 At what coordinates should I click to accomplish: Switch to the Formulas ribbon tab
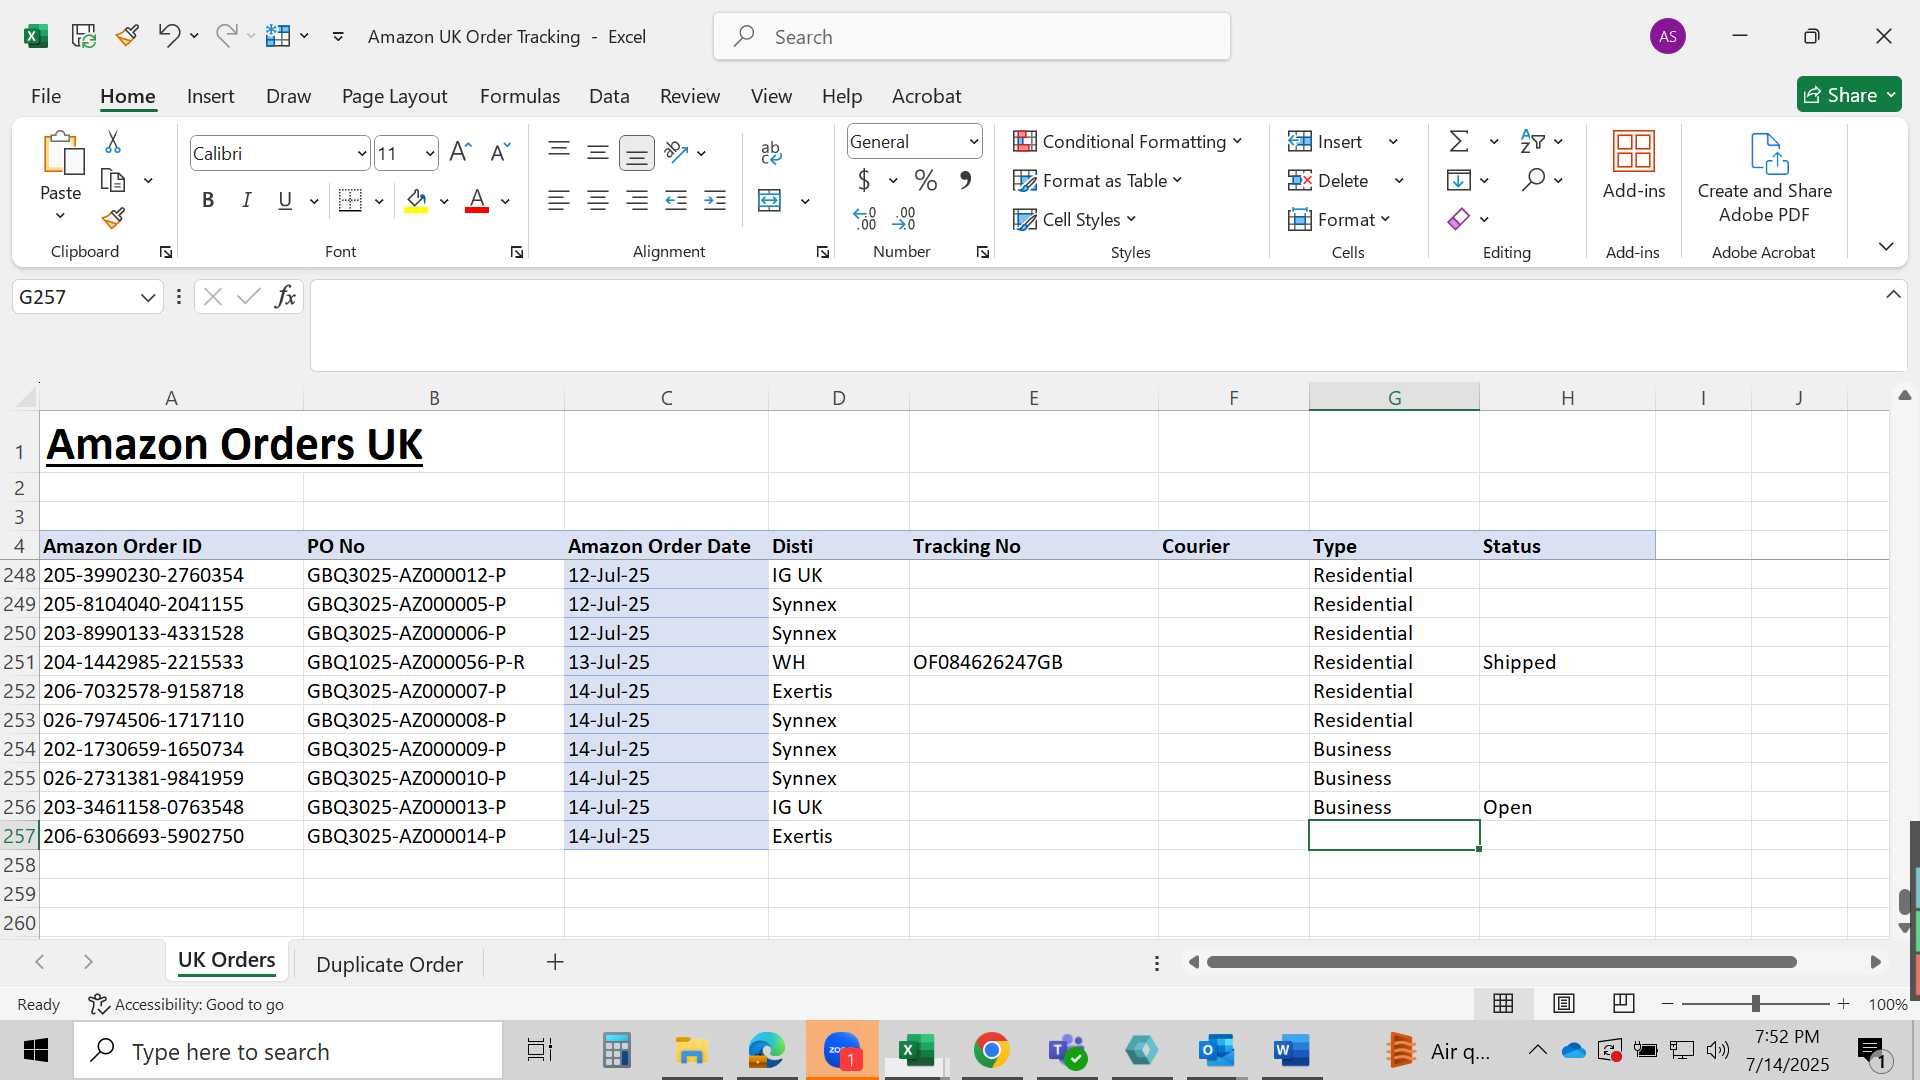click(520, 96)
